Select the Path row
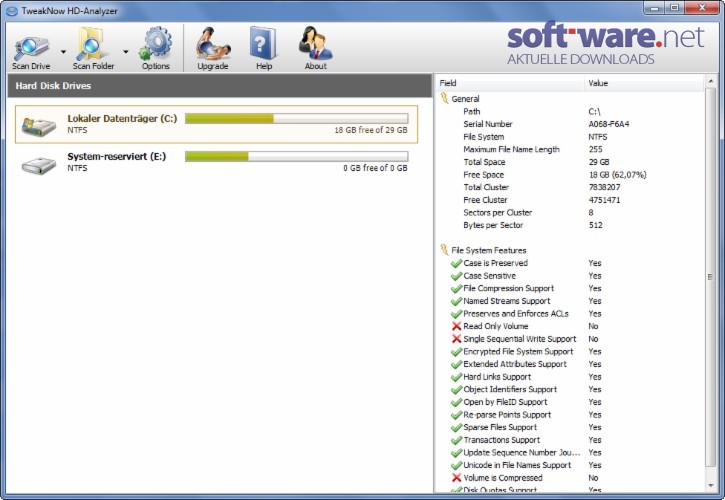This screenshot has height=500, width=725. 570,111
